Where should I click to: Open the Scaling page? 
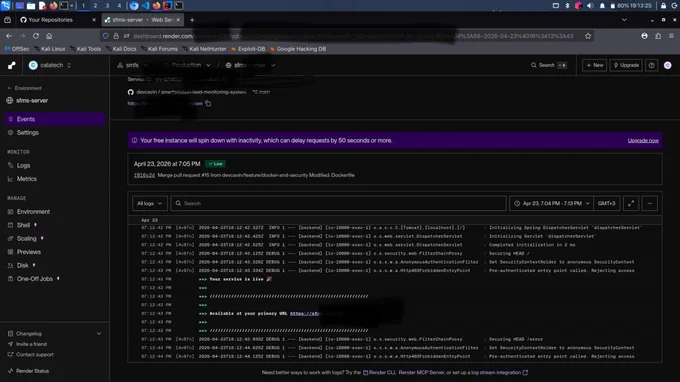(26, 238)
